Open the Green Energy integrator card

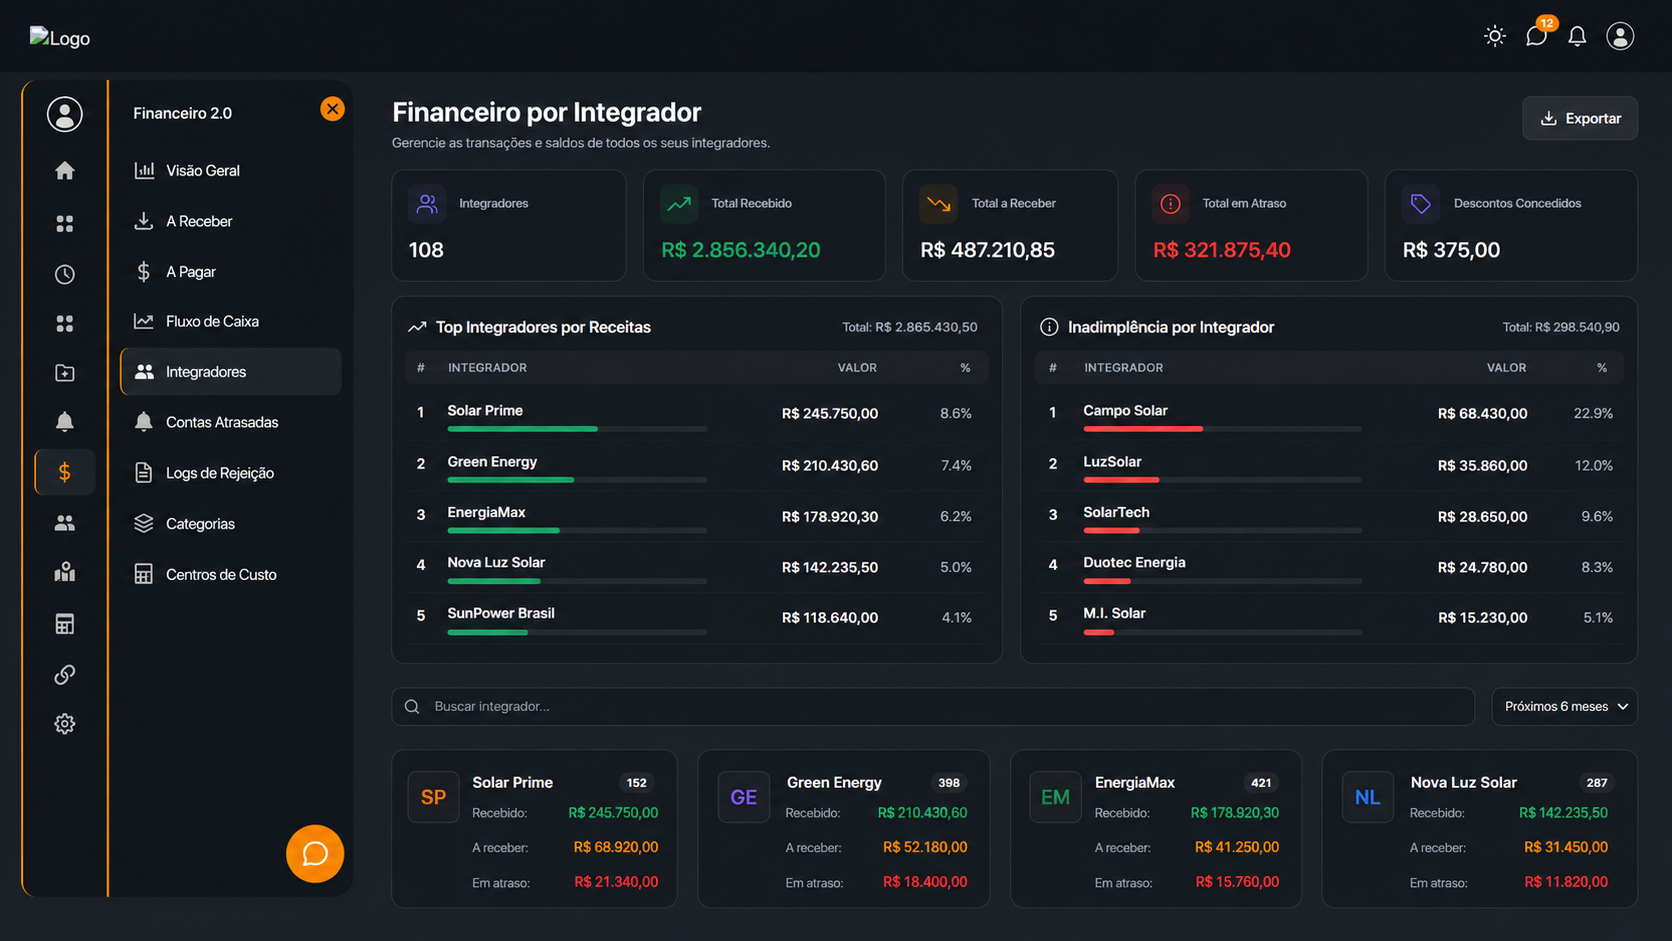844,829
